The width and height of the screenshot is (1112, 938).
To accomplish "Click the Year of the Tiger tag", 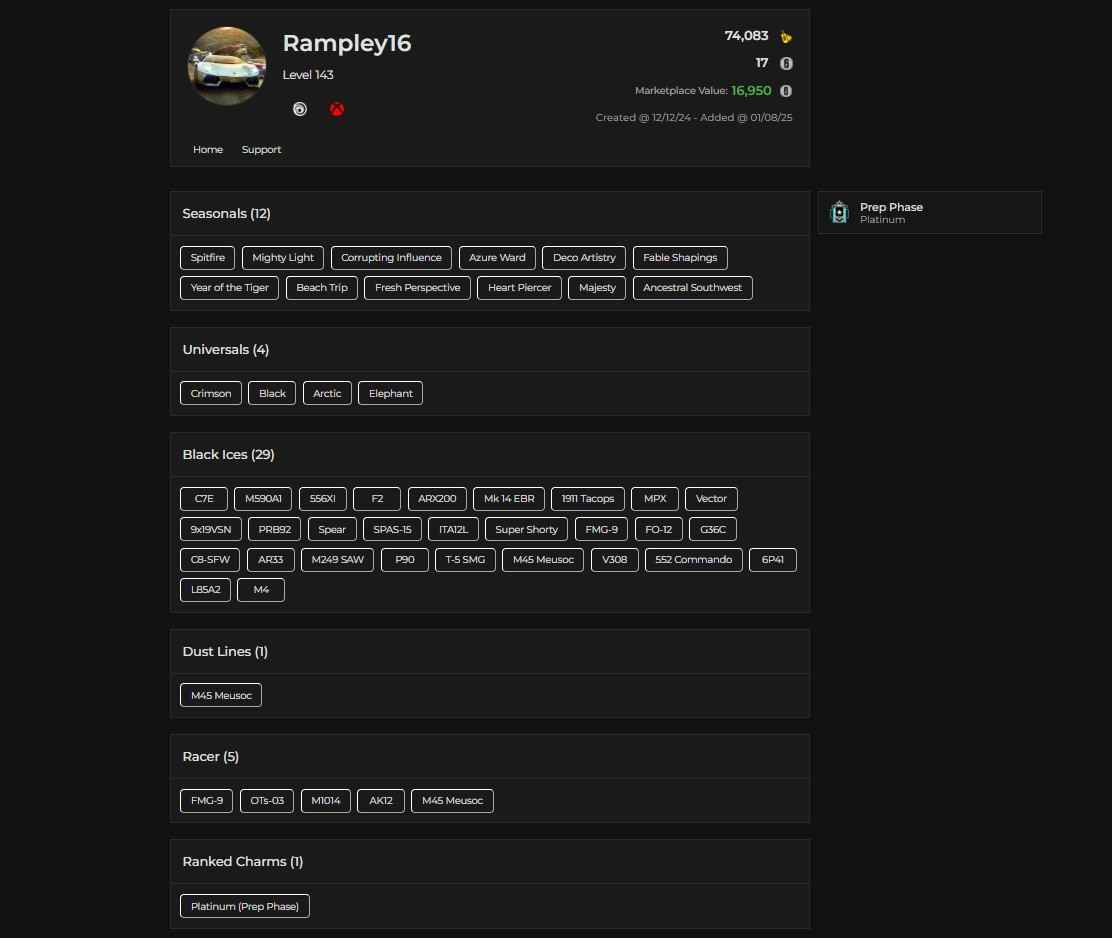I will coord(228,287).
